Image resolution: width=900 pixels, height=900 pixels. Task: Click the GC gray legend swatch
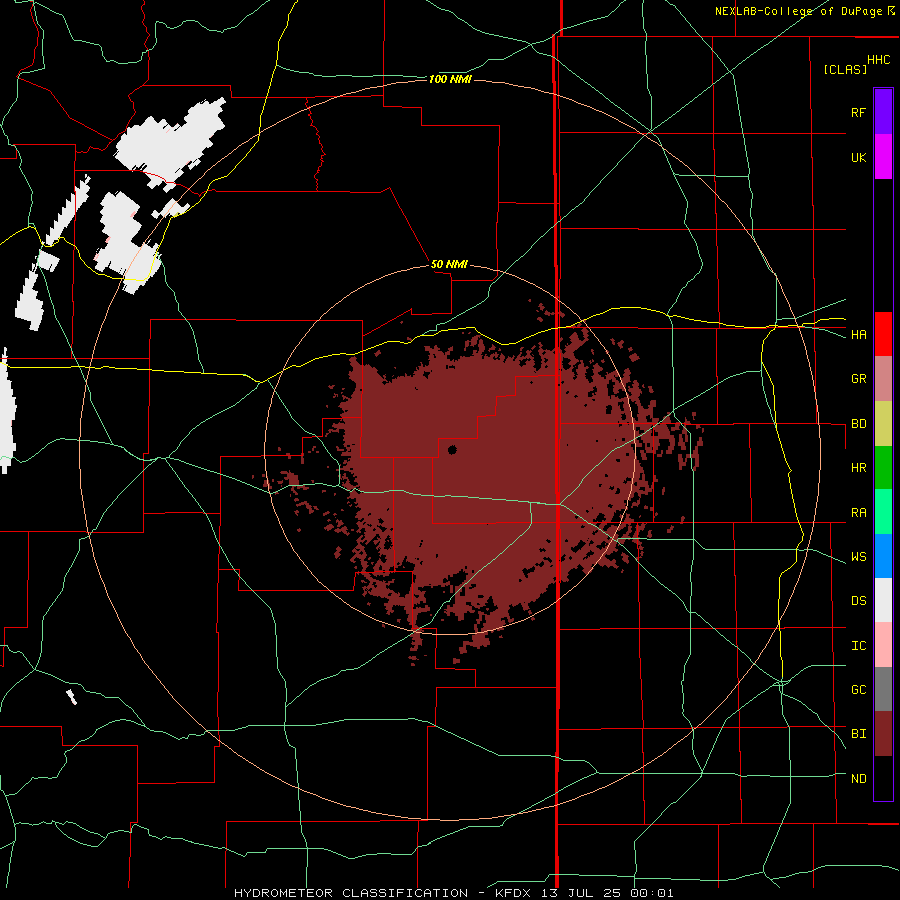883,689
